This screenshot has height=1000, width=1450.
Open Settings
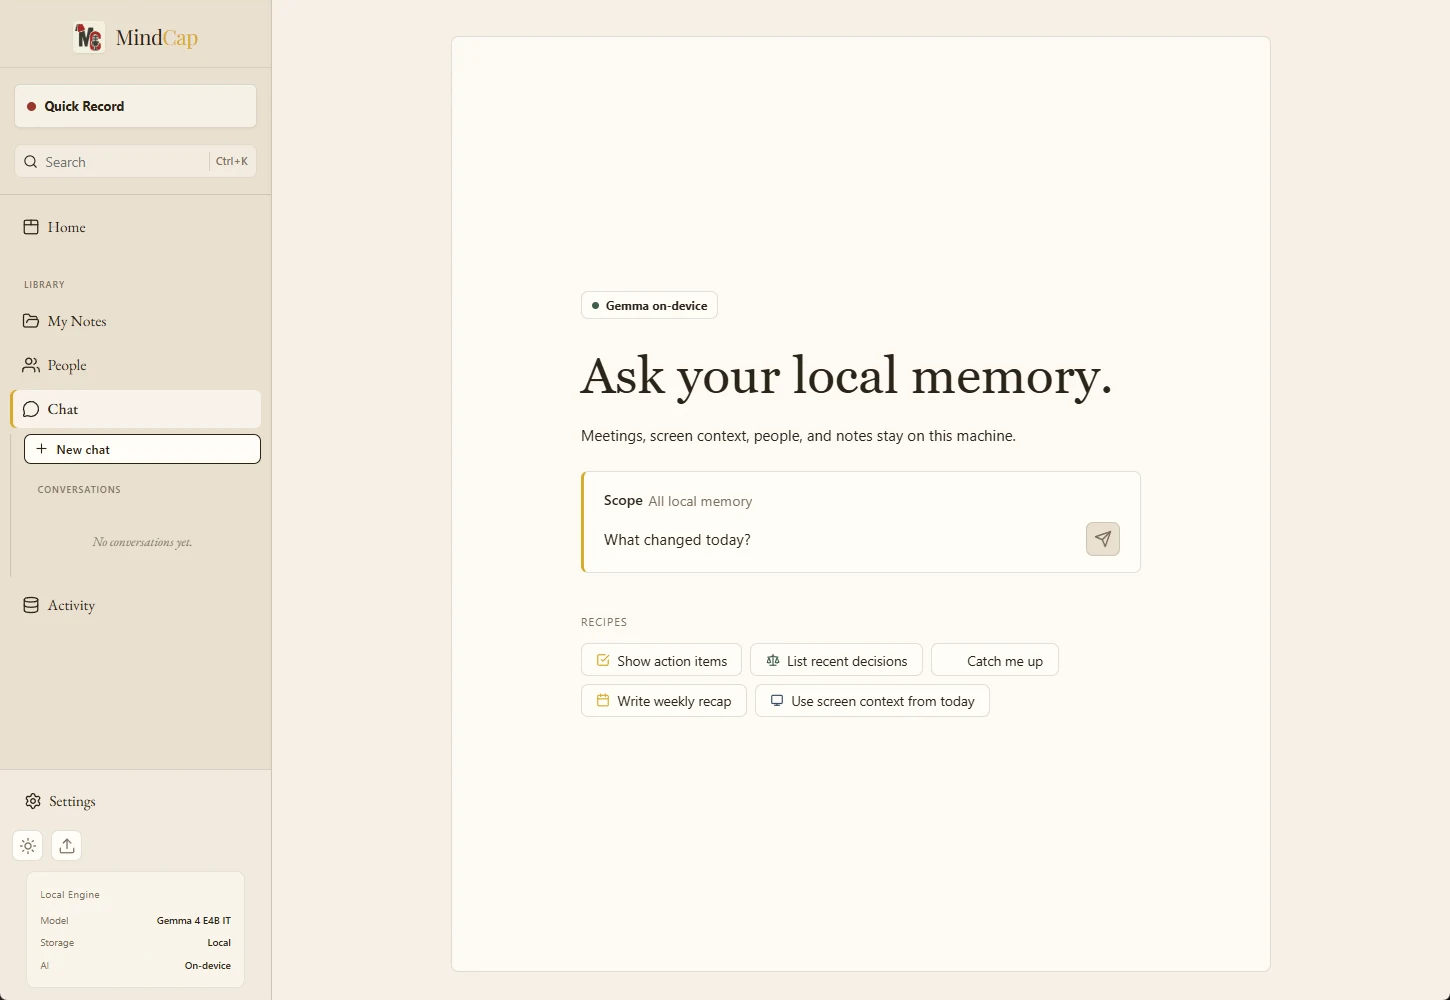pos(135,801)
